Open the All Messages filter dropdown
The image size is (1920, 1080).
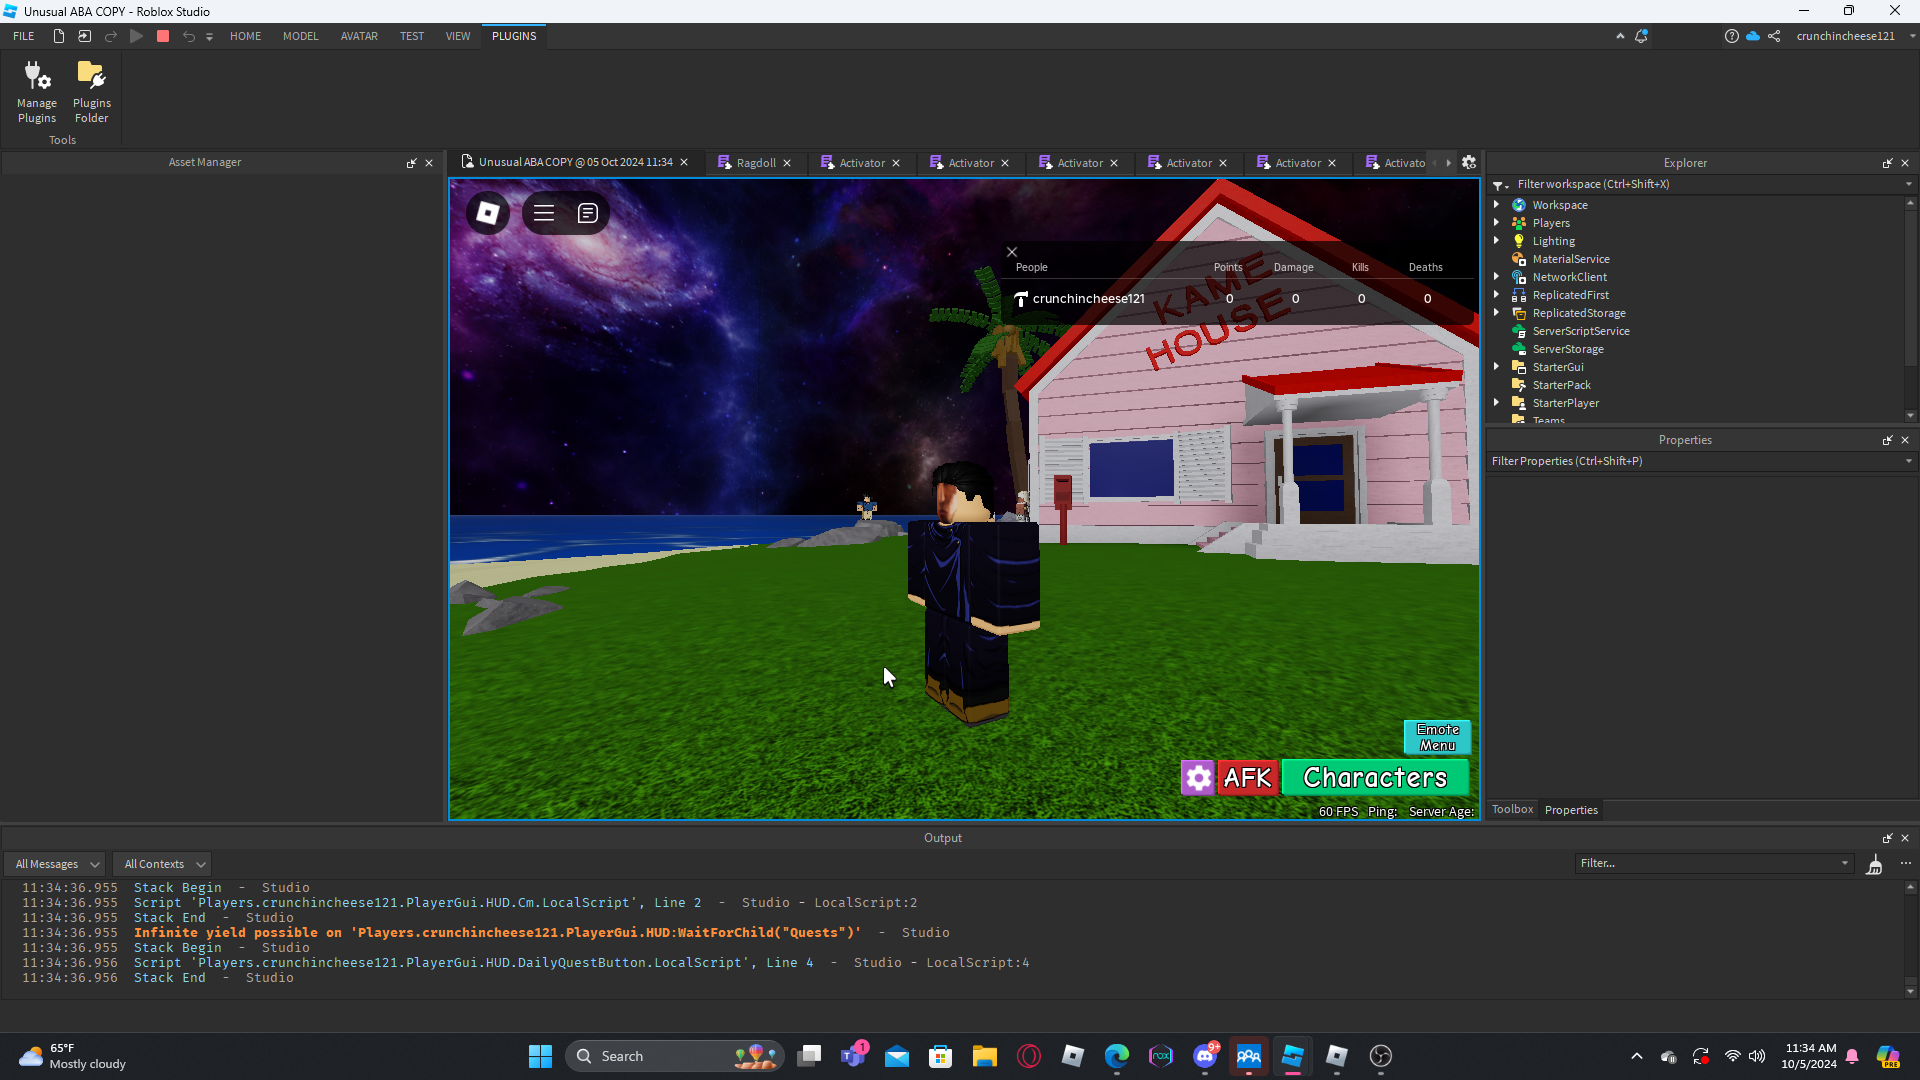[x=57, y=864]
